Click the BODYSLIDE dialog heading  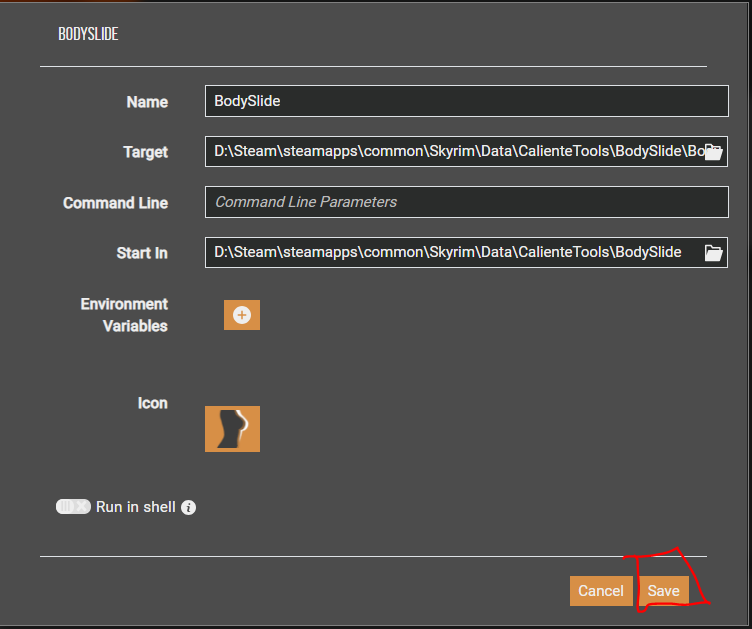pos(88,34)
